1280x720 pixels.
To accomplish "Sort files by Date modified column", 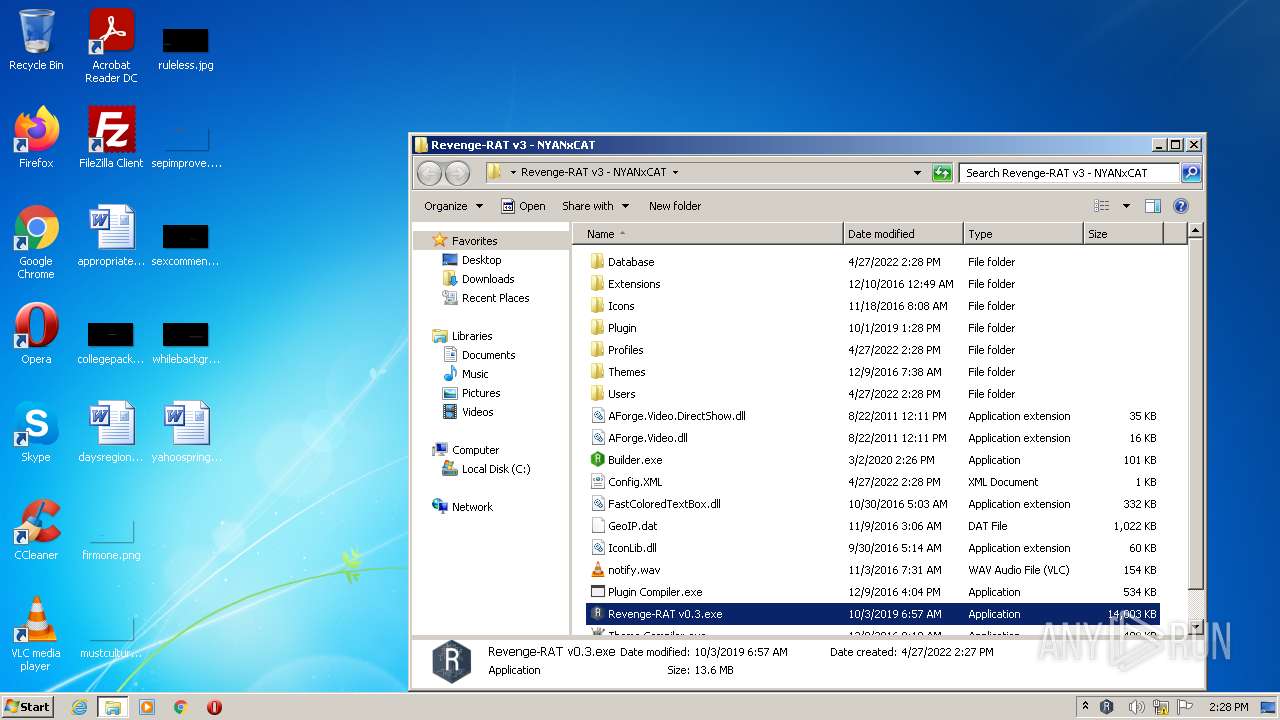I will [x=902, y=234].
